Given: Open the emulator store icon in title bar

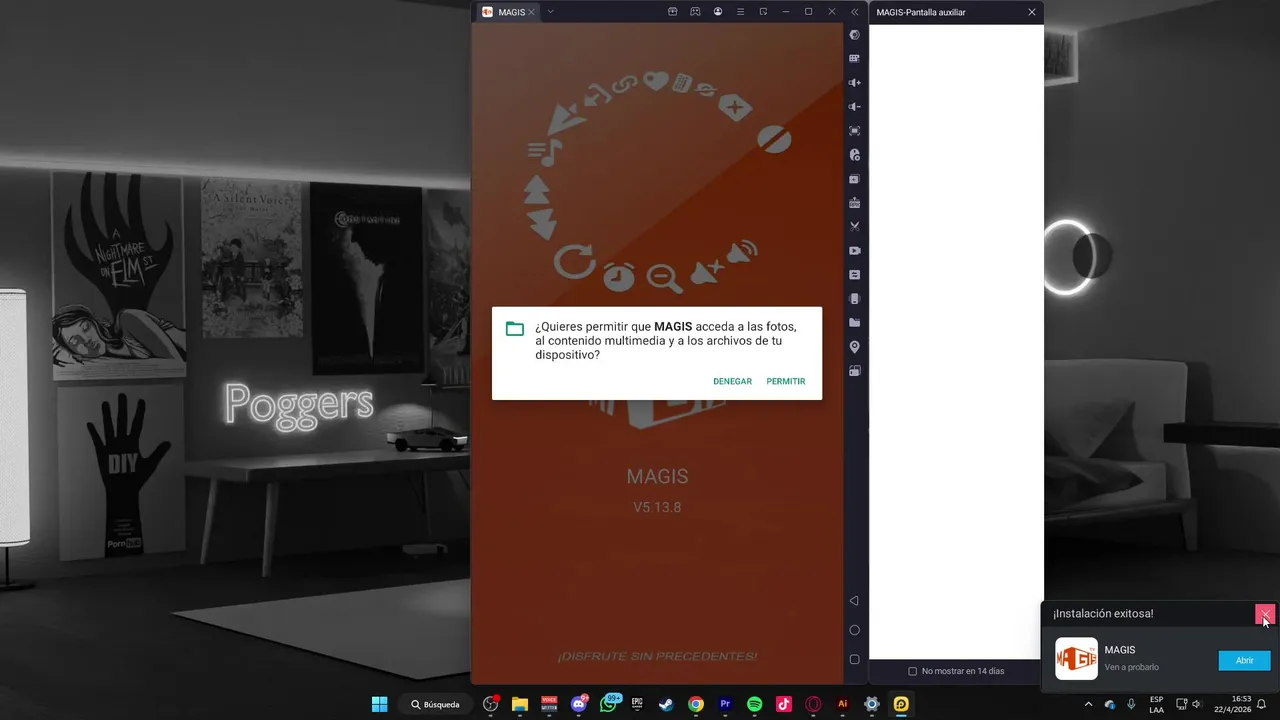Looking at the screenshot, I should (x=673, y=12).
